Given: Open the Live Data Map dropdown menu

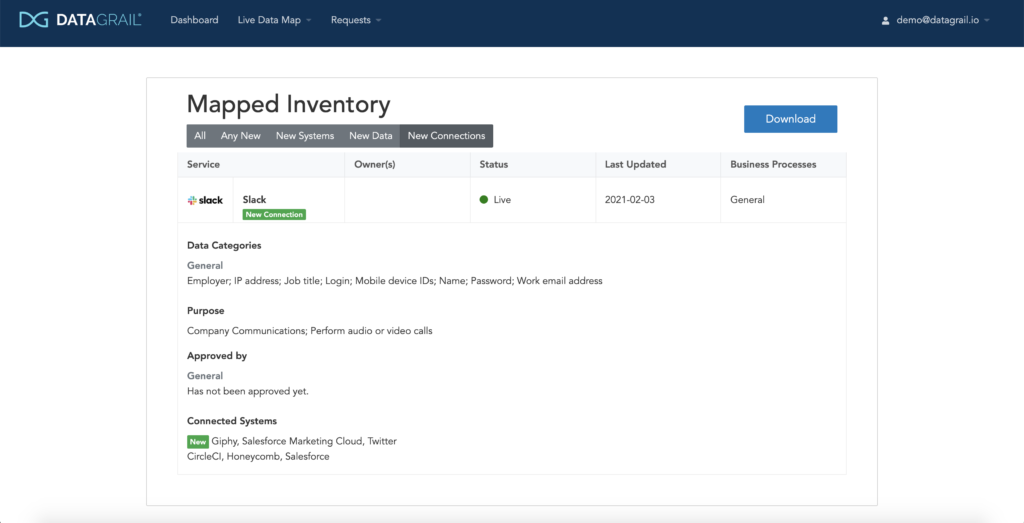Looking at the screenshot, I should point(274,20).
